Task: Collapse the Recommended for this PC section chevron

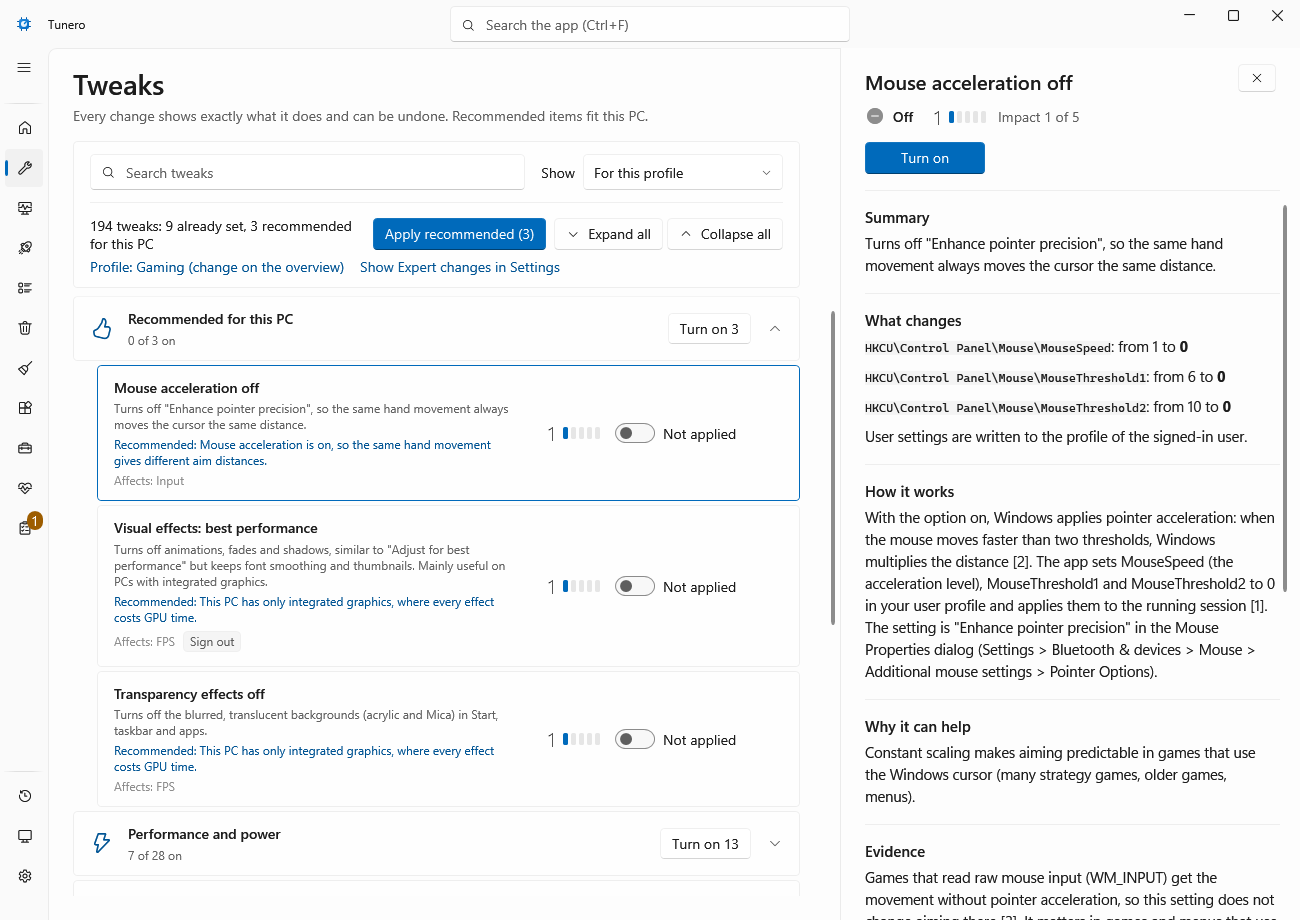Action: tap(775, 329)
